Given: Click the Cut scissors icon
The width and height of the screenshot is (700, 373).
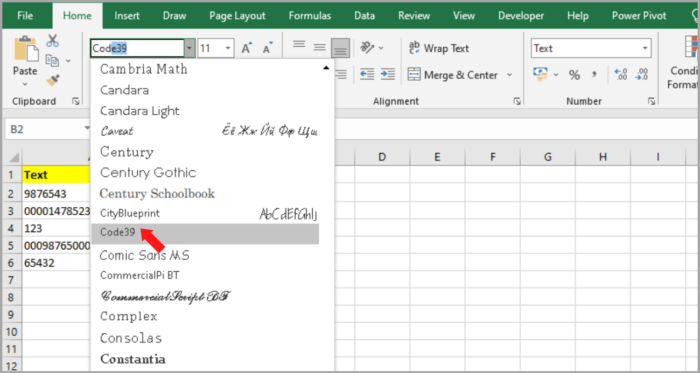Looking at the screenshot, I should coord(53,41).
